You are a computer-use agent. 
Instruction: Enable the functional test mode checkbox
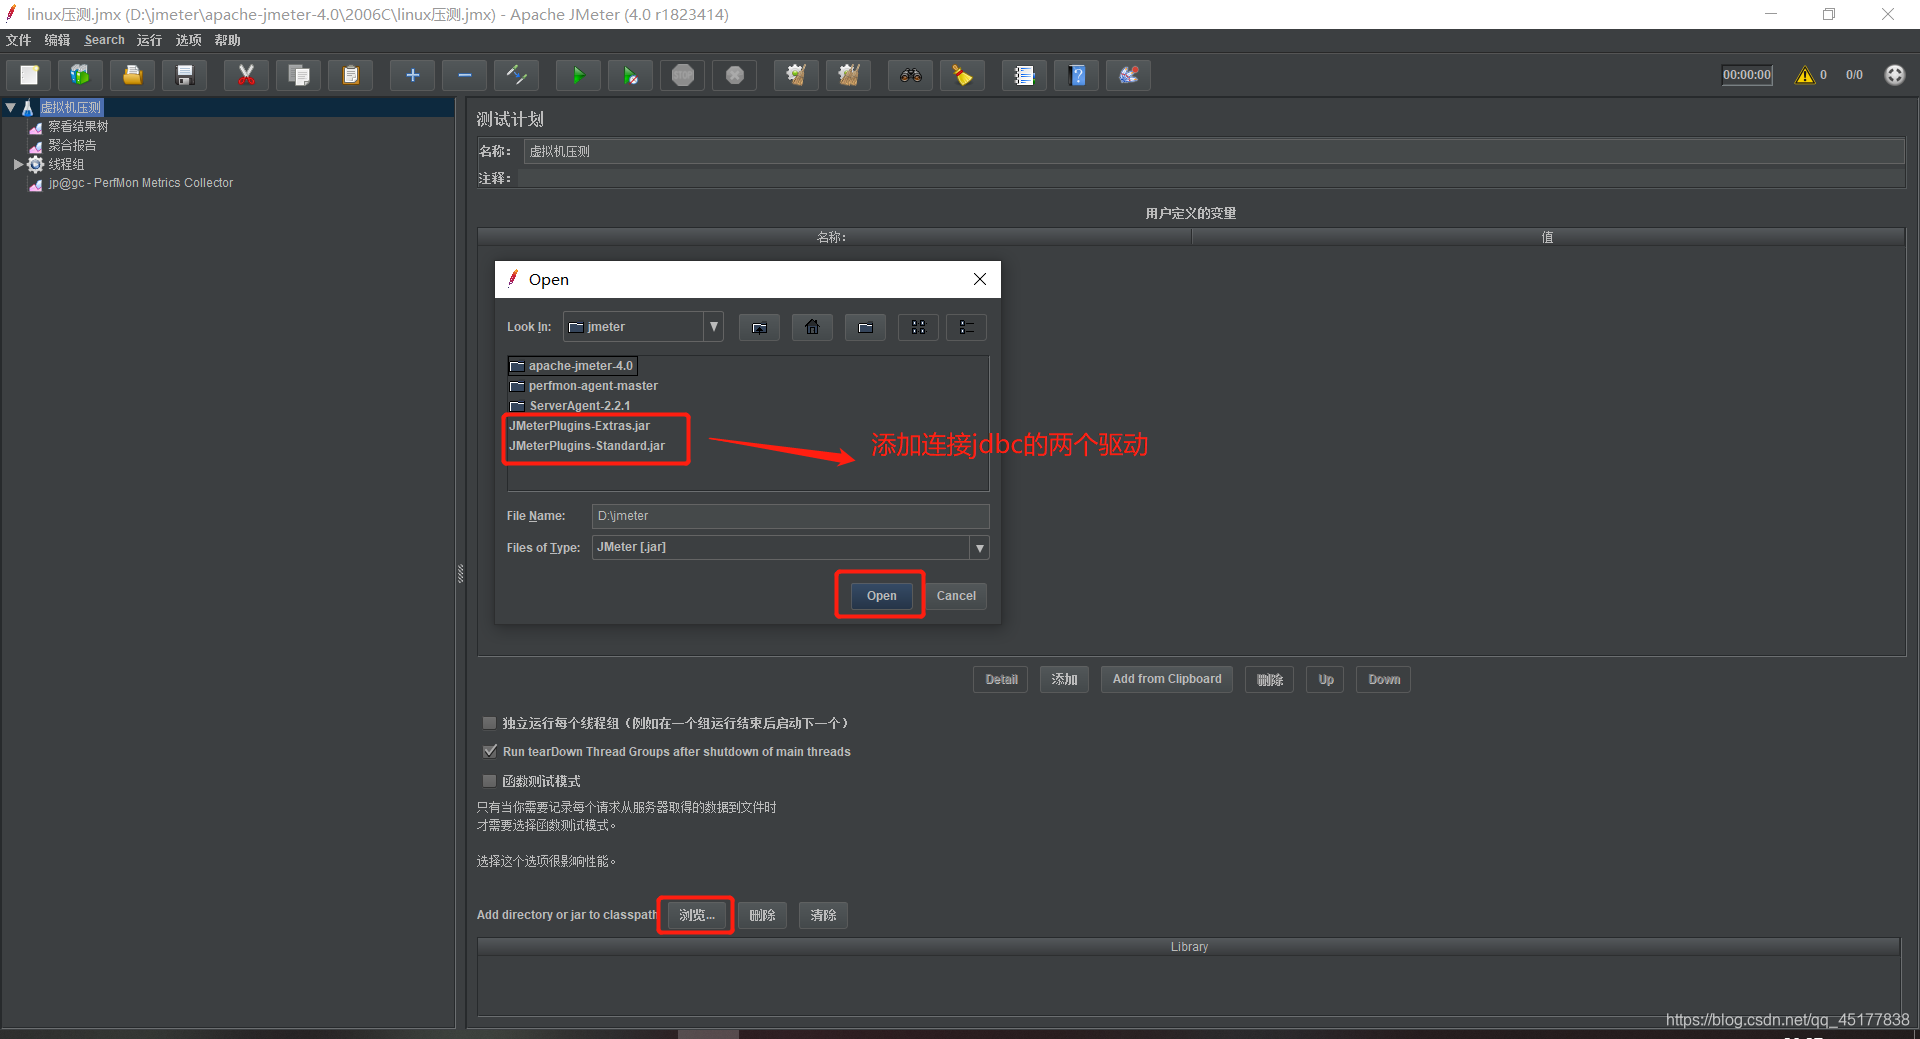490,781
